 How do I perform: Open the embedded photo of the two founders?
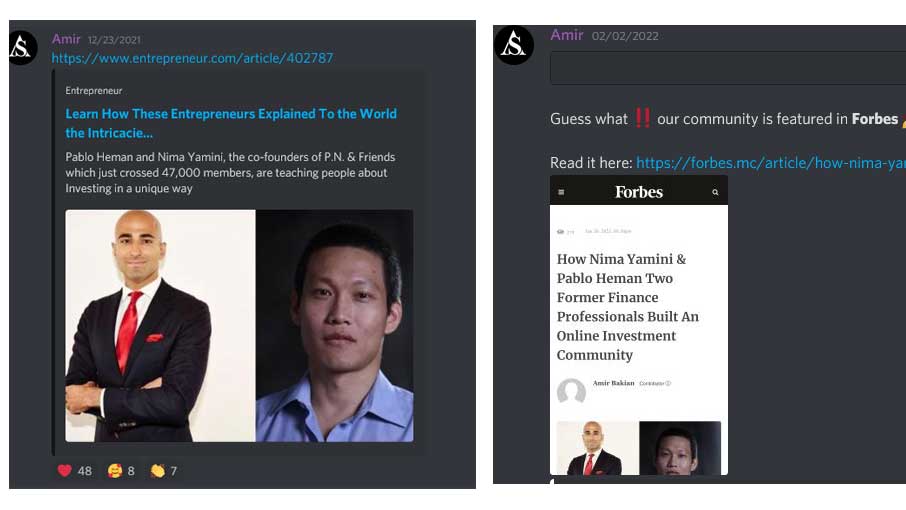[239, 326]
